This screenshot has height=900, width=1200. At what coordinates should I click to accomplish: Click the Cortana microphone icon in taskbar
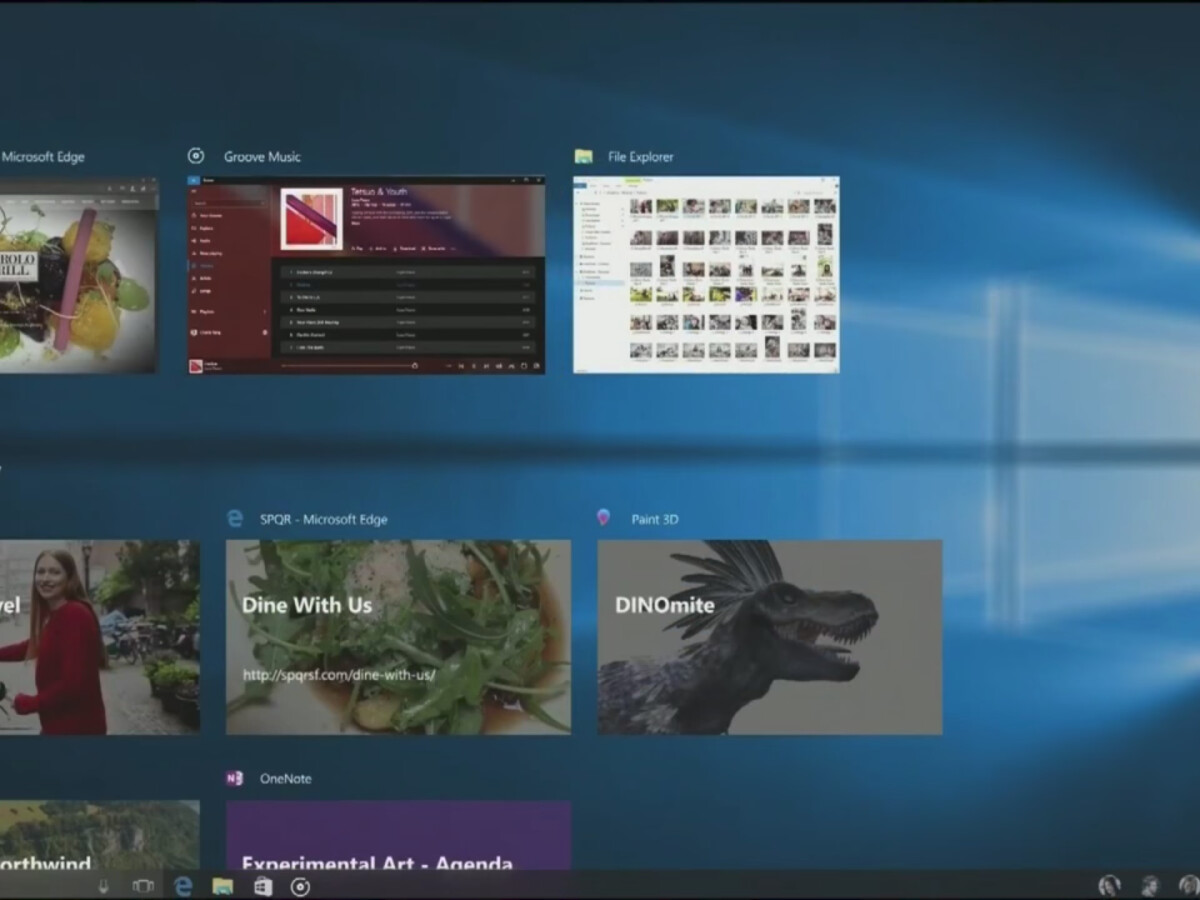[x=103, y=886]
